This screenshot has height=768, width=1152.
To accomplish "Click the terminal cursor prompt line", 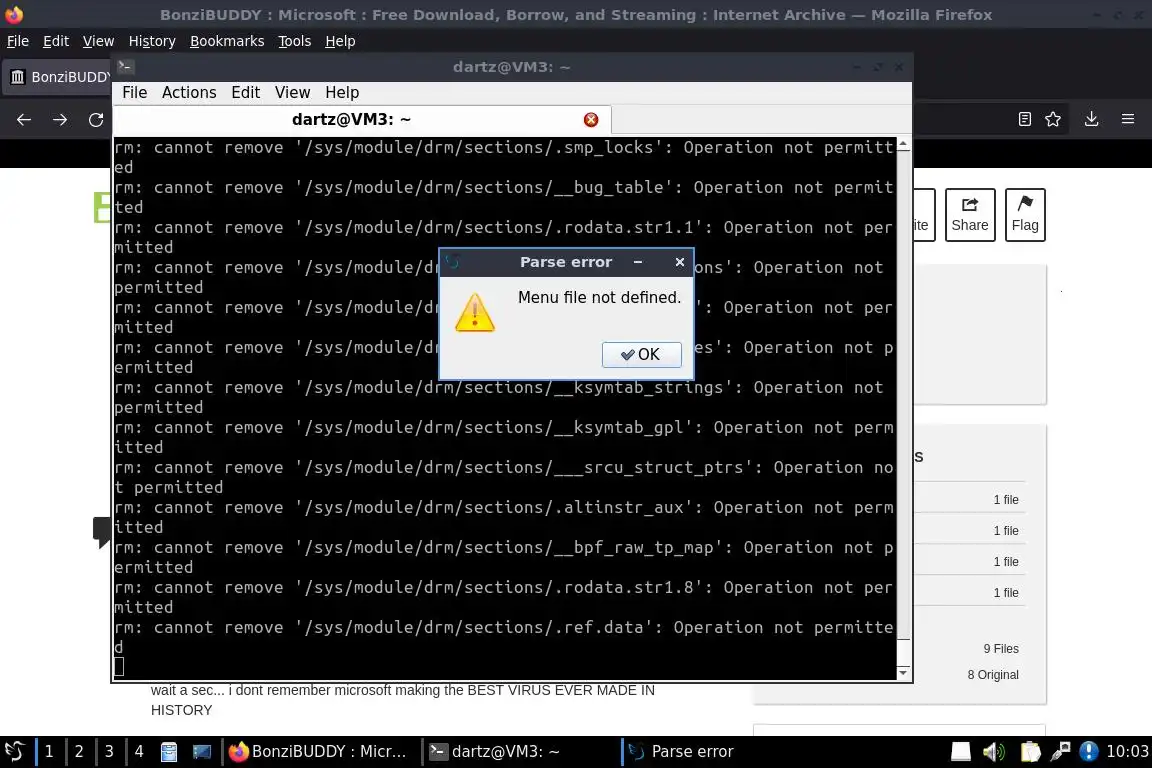I will pyautogui.click(x=119, y=667).
